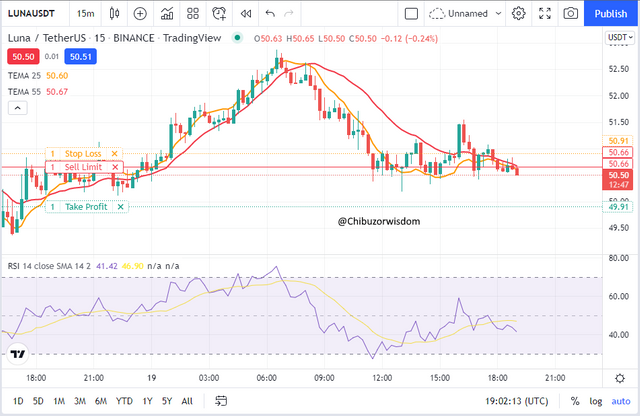The image size is (640, 416).
Task: Create an alert with alarm clock icon
Action: [219, 13]
